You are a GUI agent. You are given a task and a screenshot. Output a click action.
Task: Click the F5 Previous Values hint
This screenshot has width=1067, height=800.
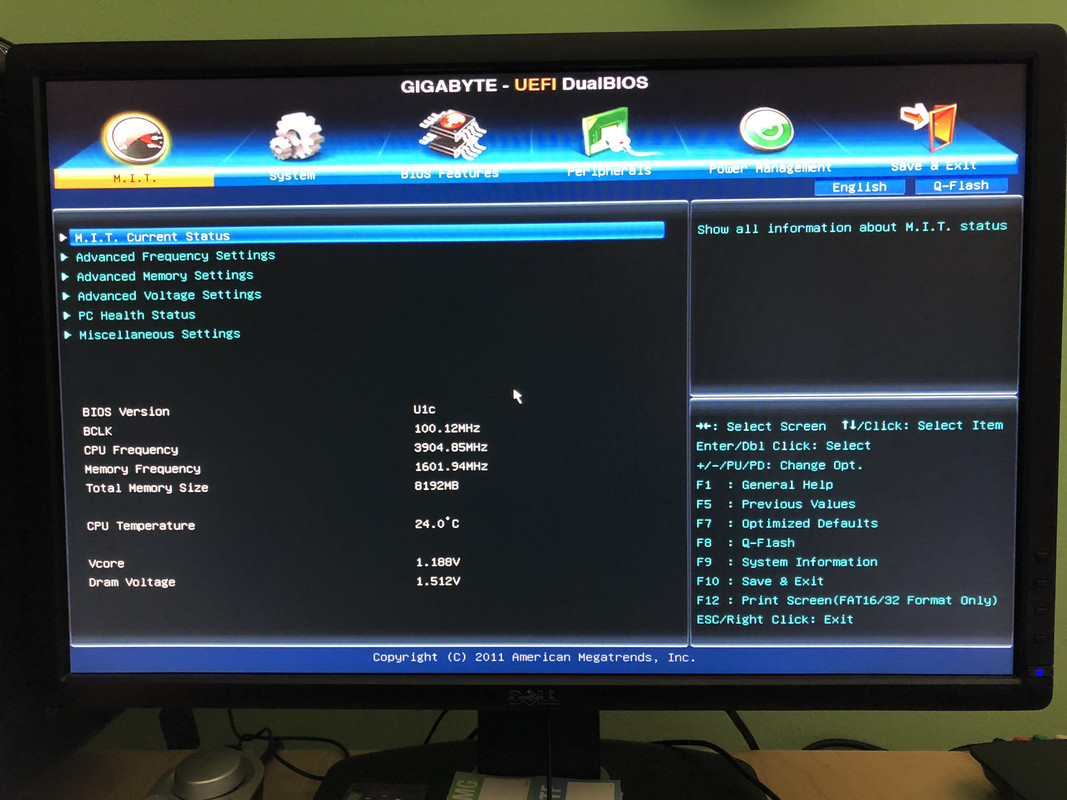(776, 504)
